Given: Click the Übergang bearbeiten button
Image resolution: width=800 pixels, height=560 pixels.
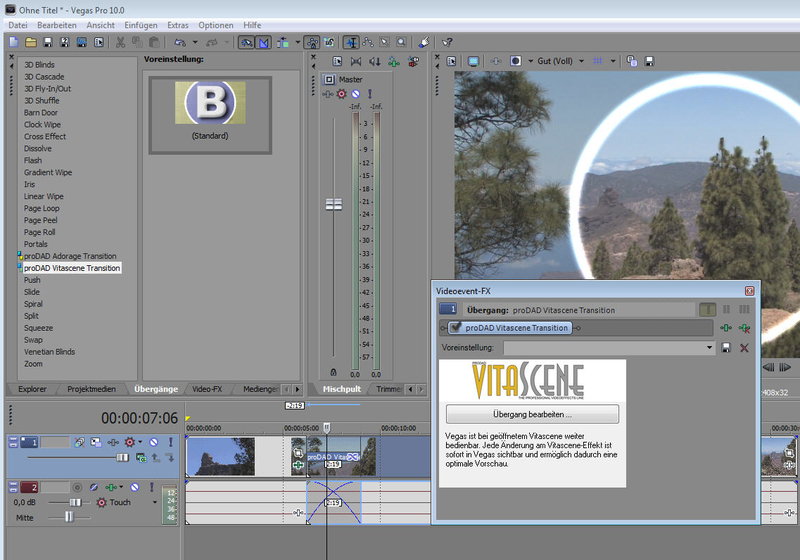Looking at the screenshot, I should (532, 414).
